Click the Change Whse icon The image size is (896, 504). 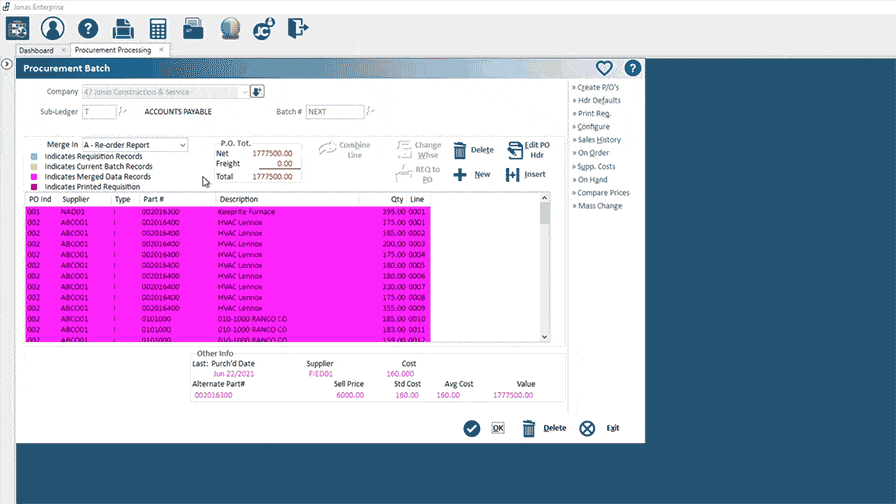click(404, 149)
